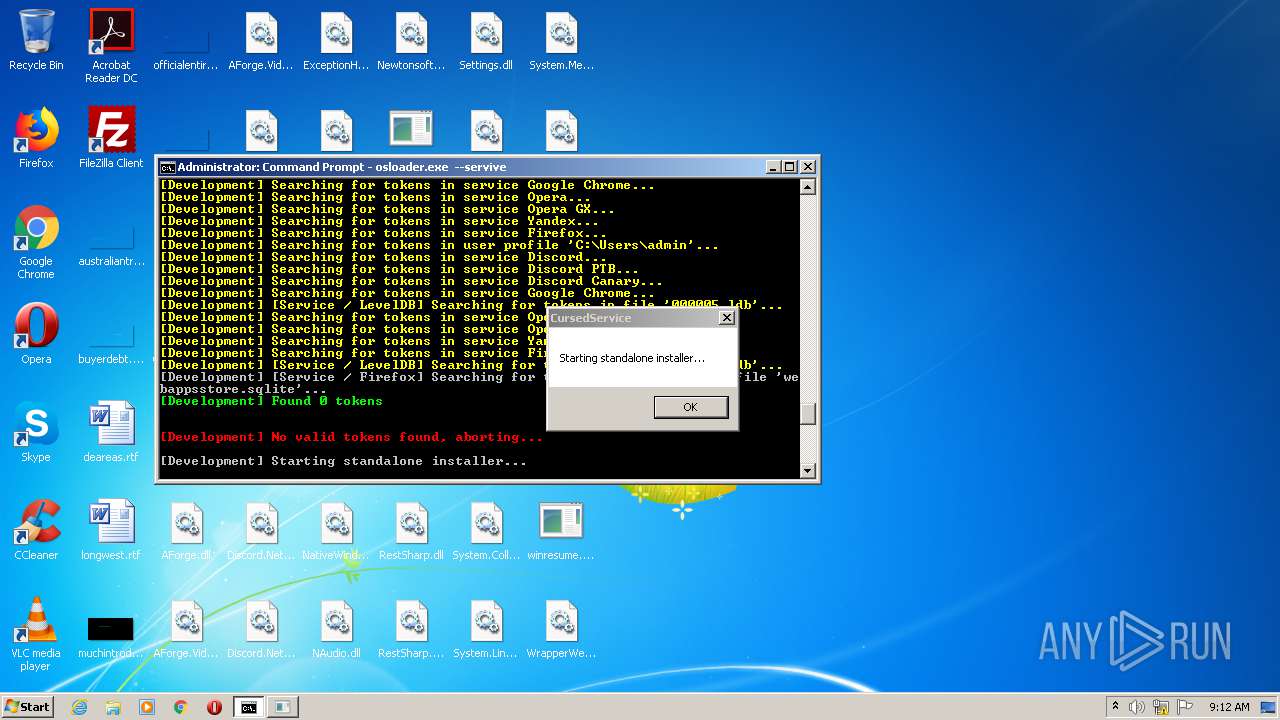Image resolution: width=1280 pixels, height=720 pixels.
Task: Select the AForge.dll file icon
Action: 186,530
